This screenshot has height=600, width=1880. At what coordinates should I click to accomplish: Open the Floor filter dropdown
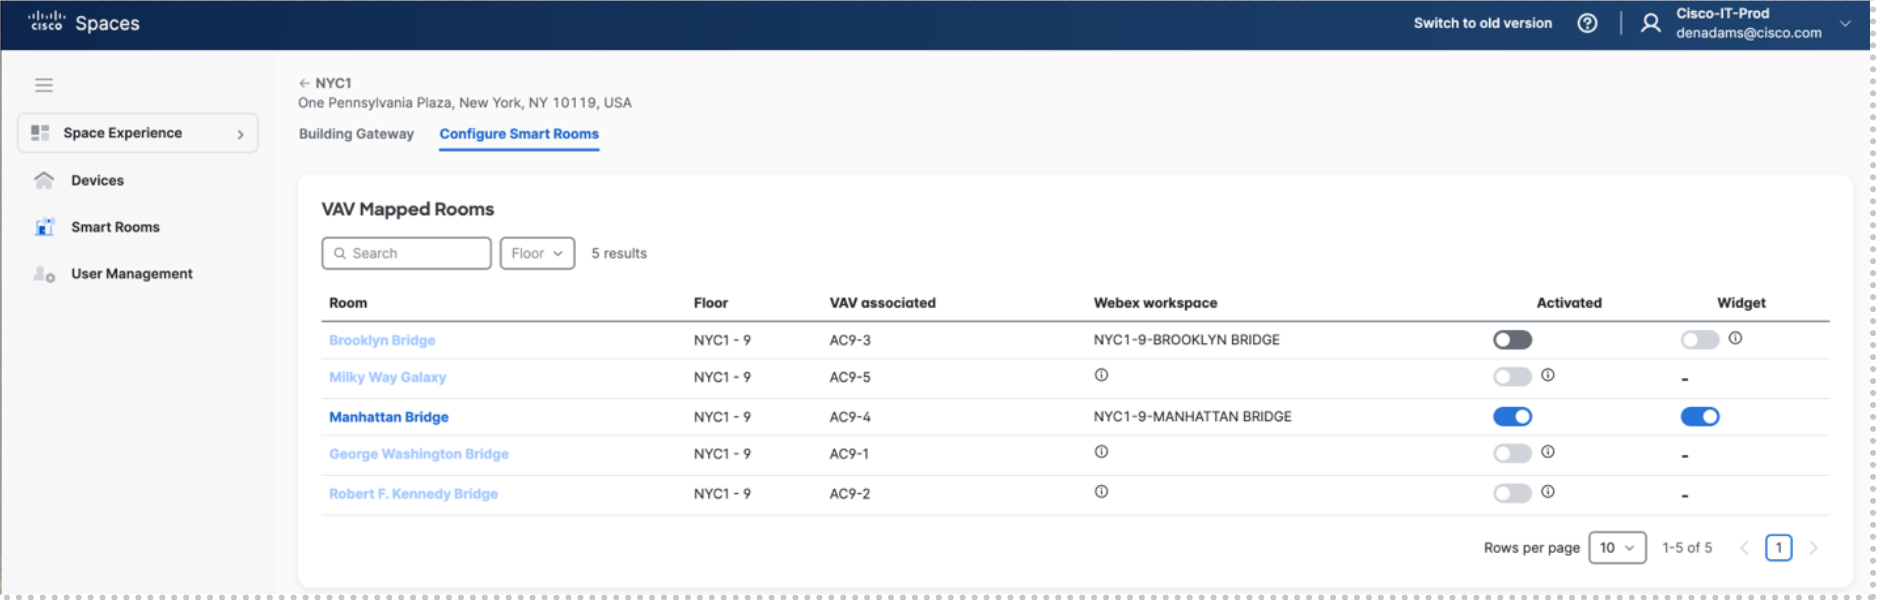point(537,253)
